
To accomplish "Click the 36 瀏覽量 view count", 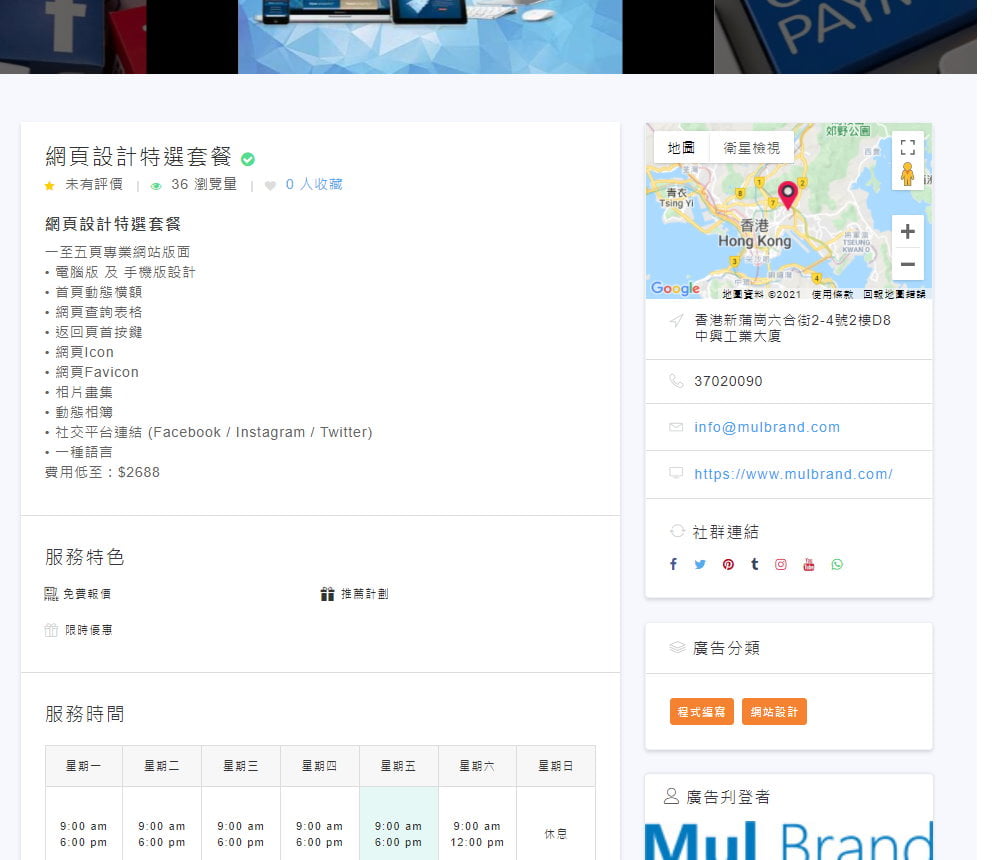I will 204,185.
